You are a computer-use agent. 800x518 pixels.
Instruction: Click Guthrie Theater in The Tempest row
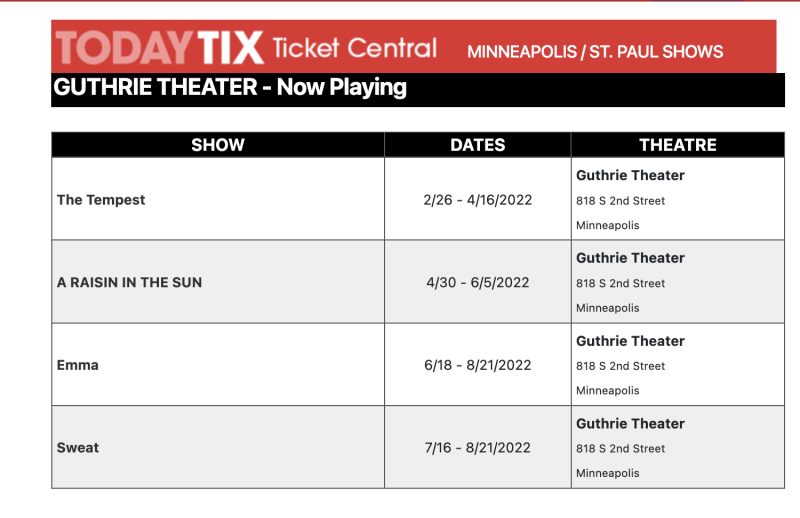[x=630, y=175]
